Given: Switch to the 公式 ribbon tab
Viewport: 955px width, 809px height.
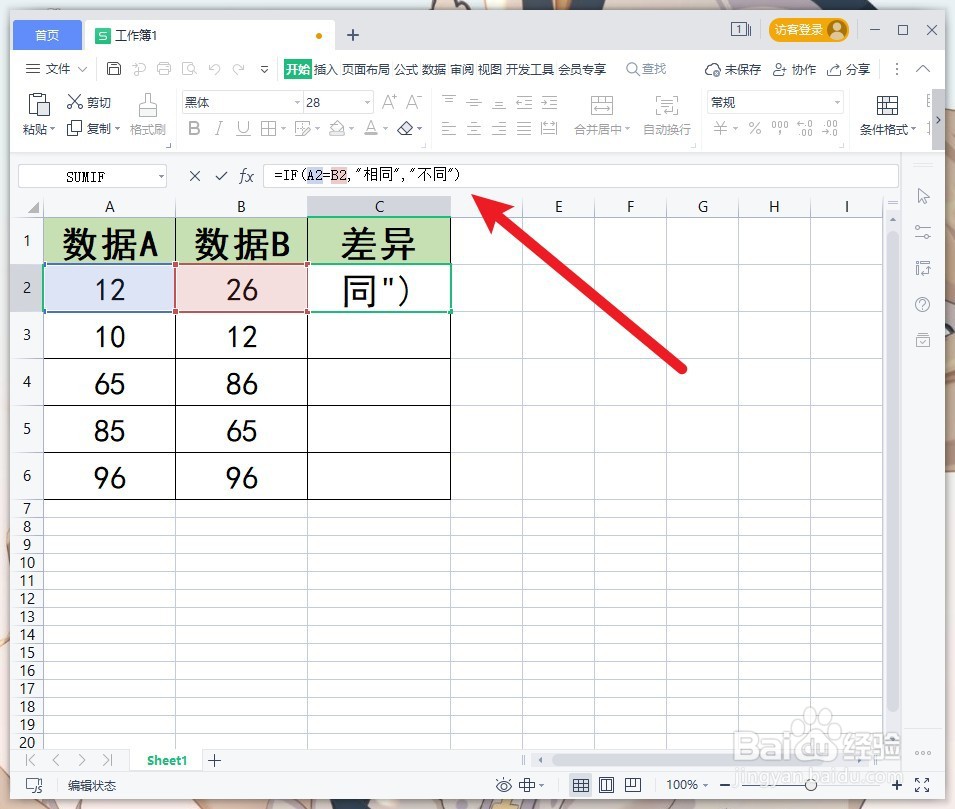Looking at the screenshot, I should tap(404, 69).
